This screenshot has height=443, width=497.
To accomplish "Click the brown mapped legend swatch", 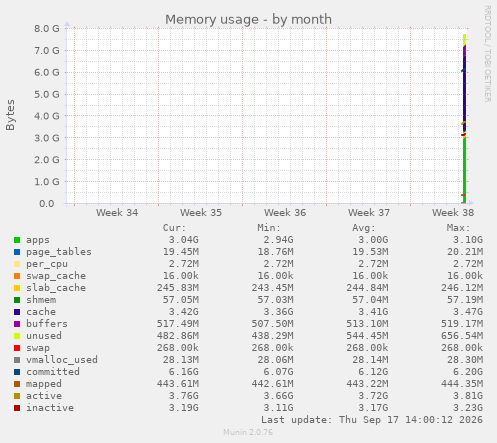I will (17, 384).
